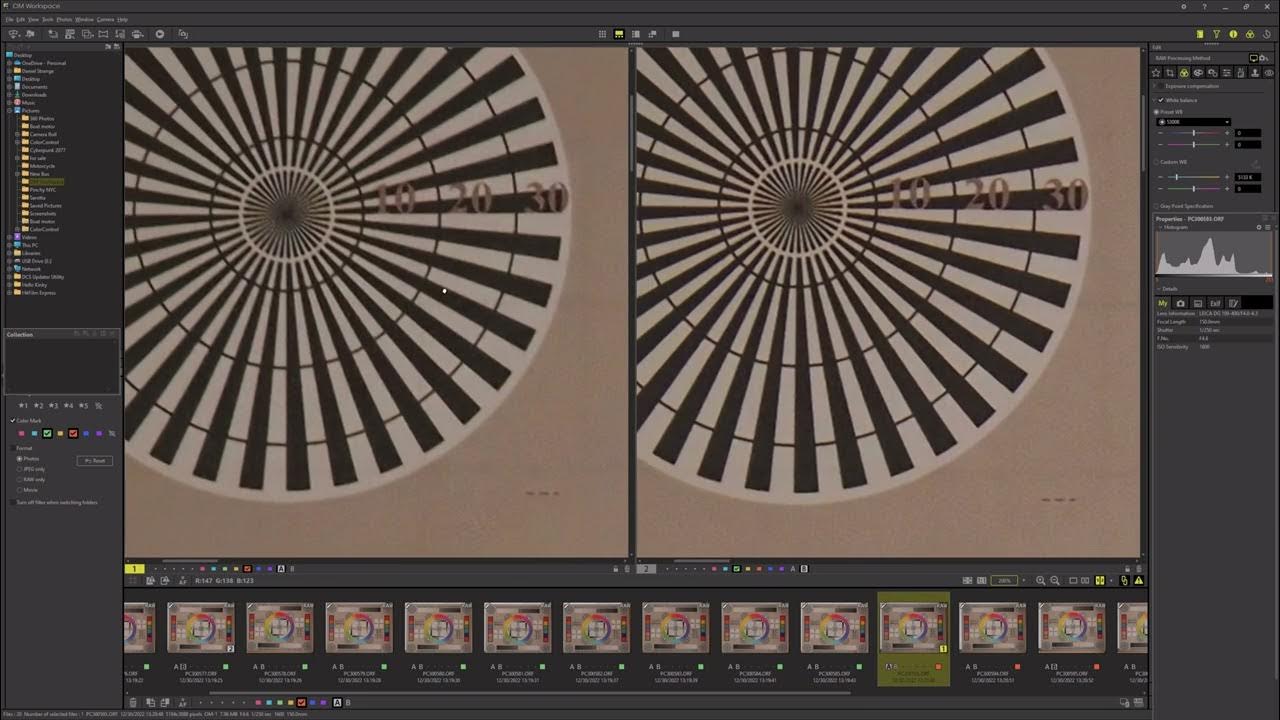Open application settings gear in title bar
1280x720 pixels.
(x=1184, y=7)
